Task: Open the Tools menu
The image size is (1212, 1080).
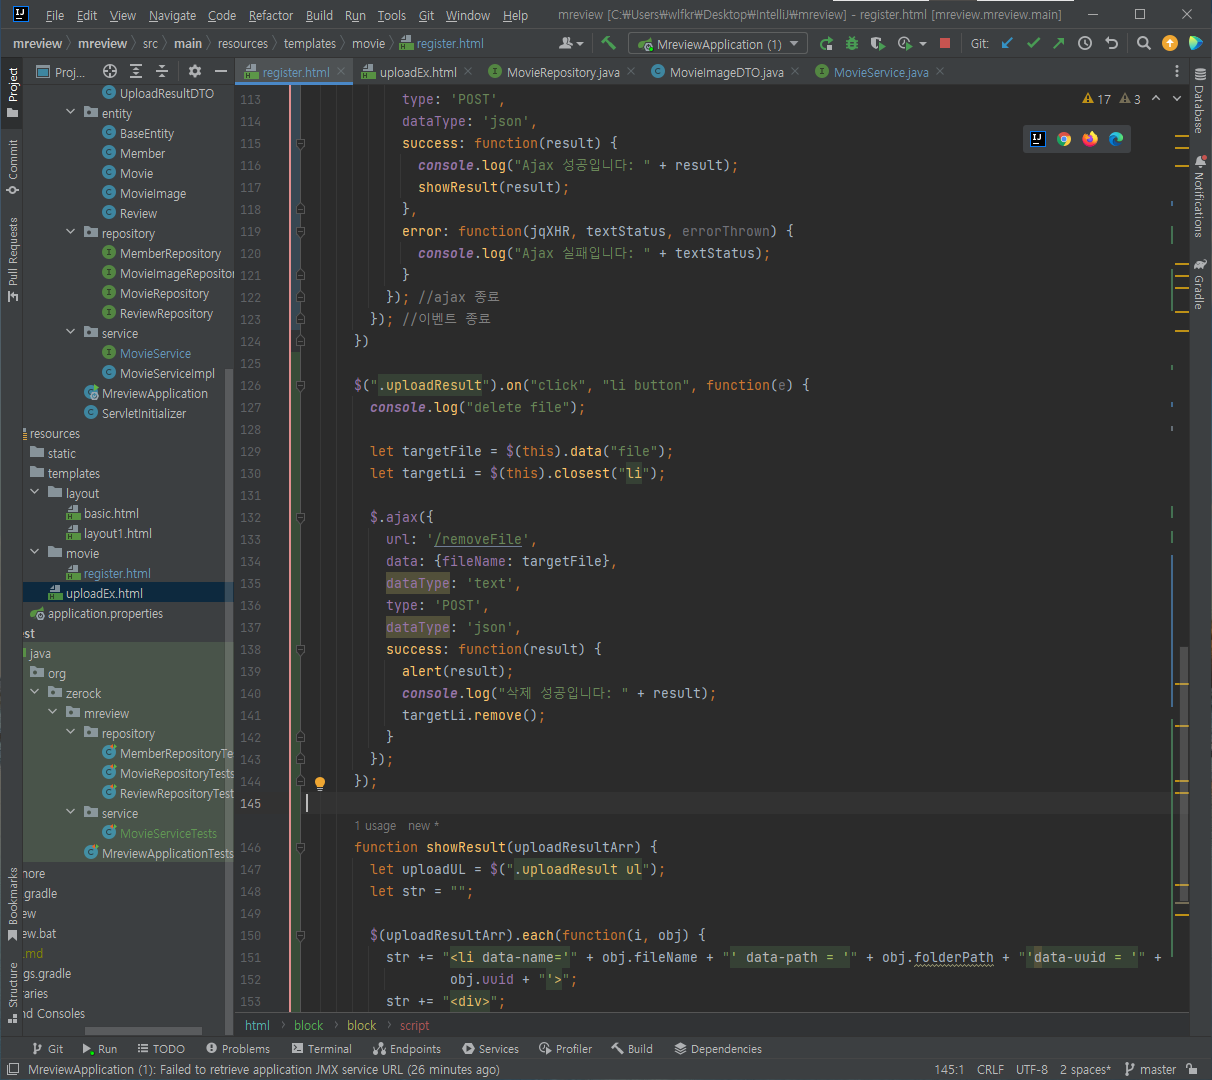Action: point(392,15)
